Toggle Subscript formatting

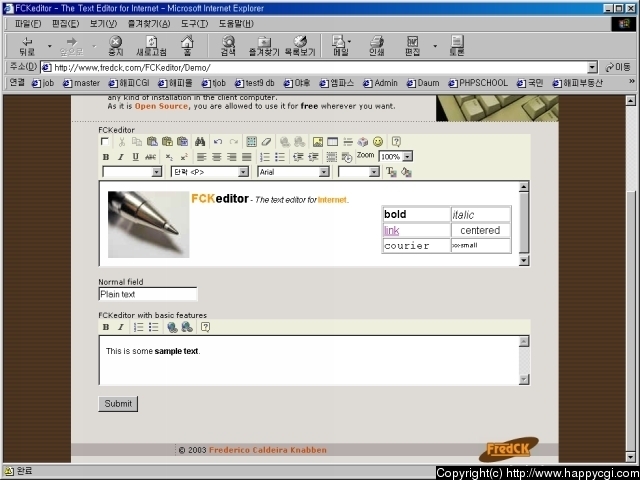click(169, 157)
